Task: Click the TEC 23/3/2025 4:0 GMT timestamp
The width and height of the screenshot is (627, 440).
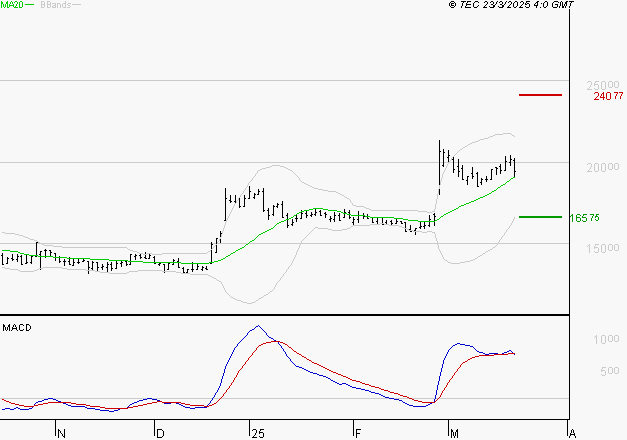Action: [x=511, y=5]
